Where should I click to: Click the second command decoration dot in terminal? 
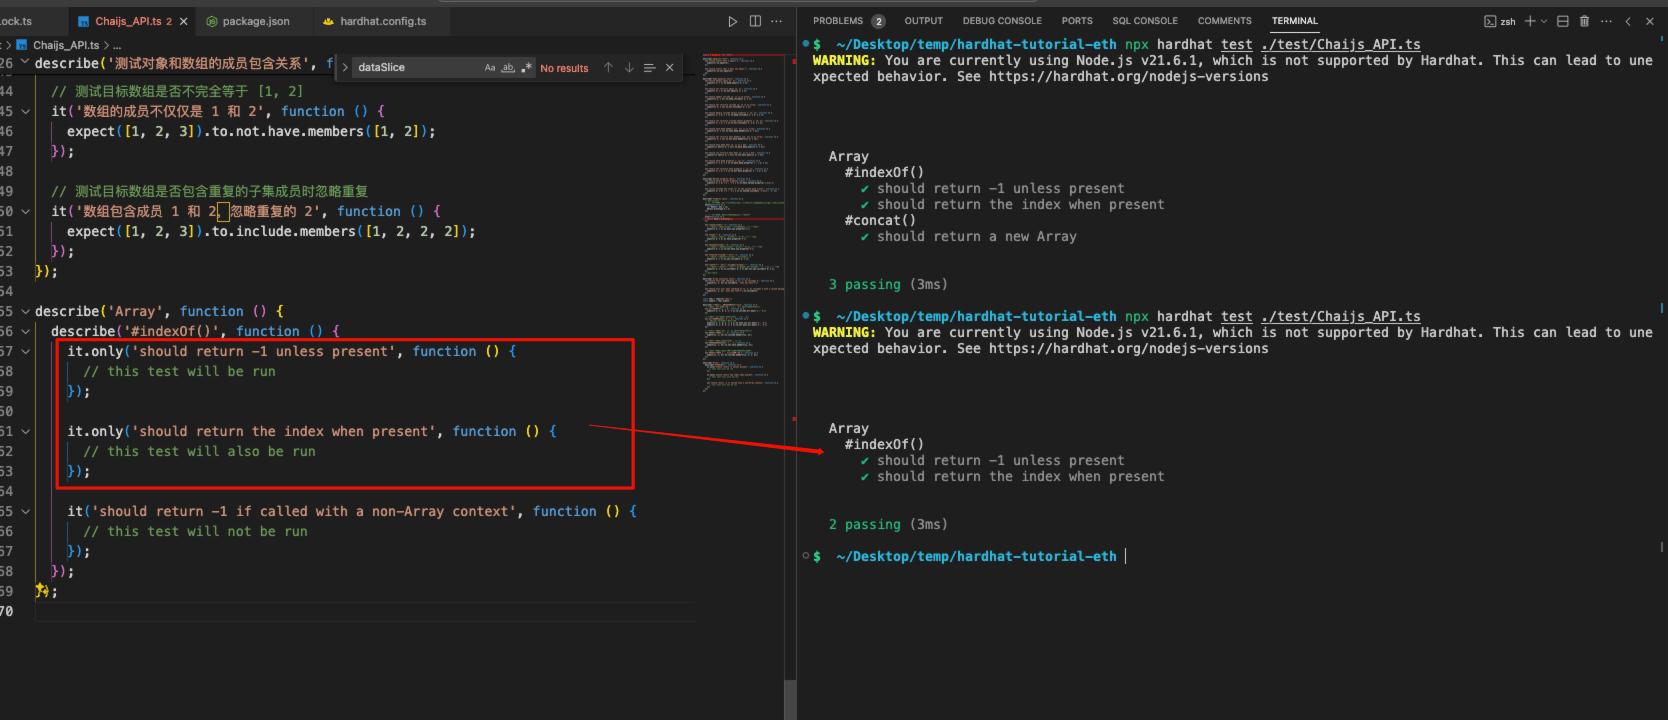tap(805, 316)
